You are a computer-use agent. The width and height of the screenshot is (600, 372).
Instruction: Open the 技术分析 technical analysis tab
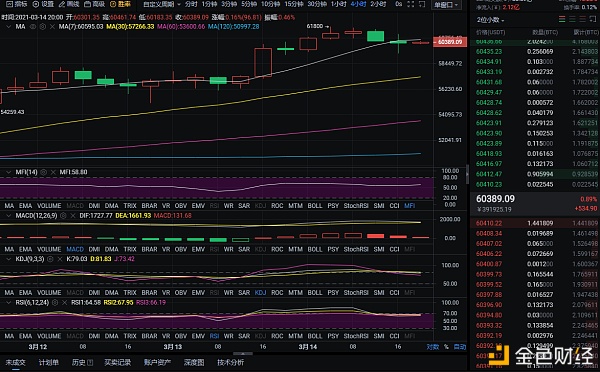coord(230,362)
